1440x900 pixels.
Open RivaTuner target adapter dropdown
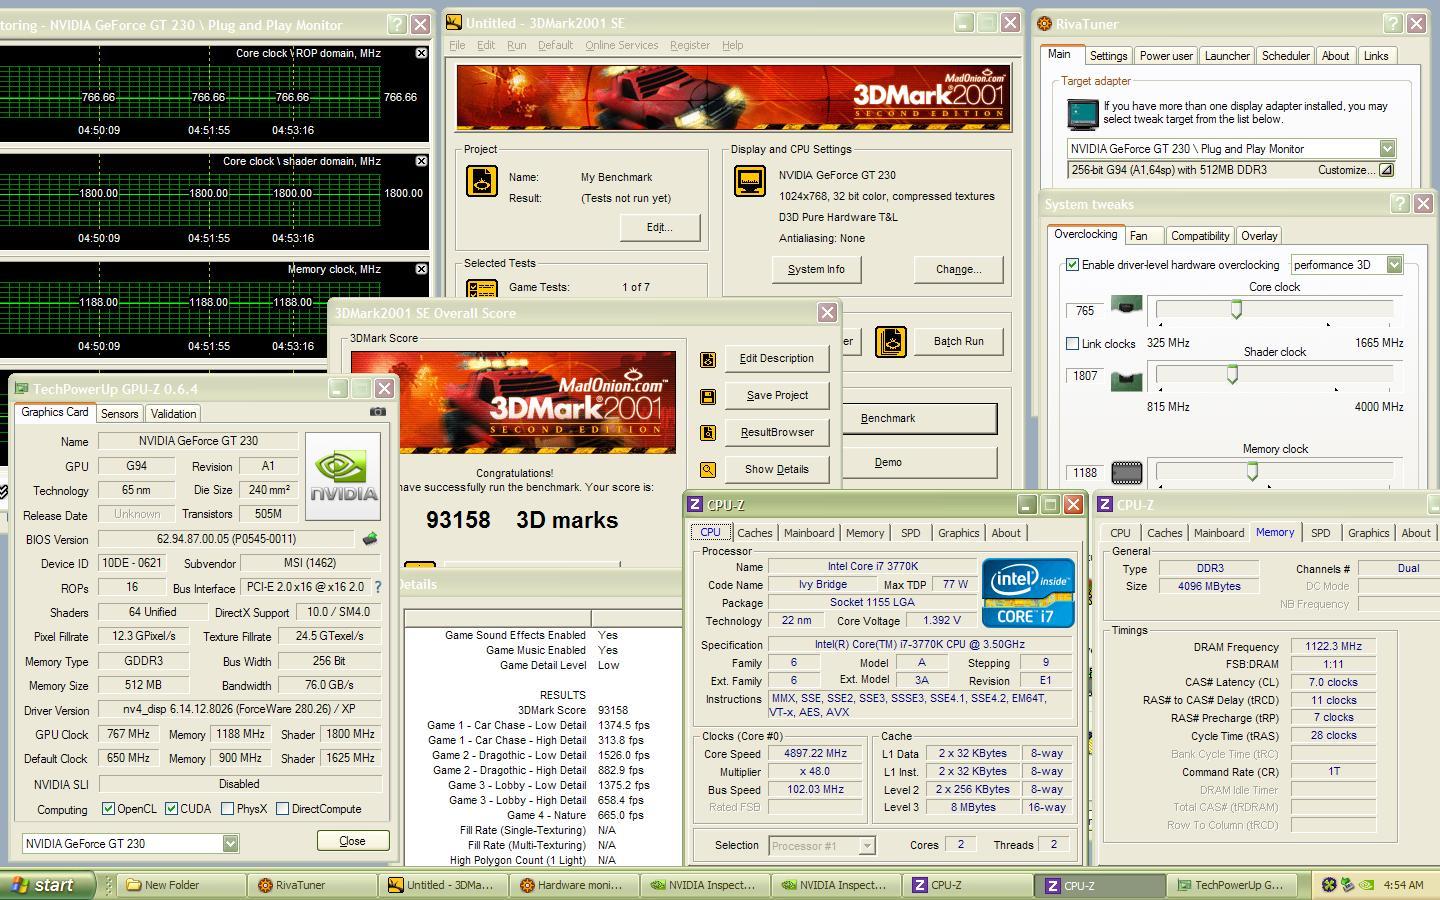[x=1387, y=149]
